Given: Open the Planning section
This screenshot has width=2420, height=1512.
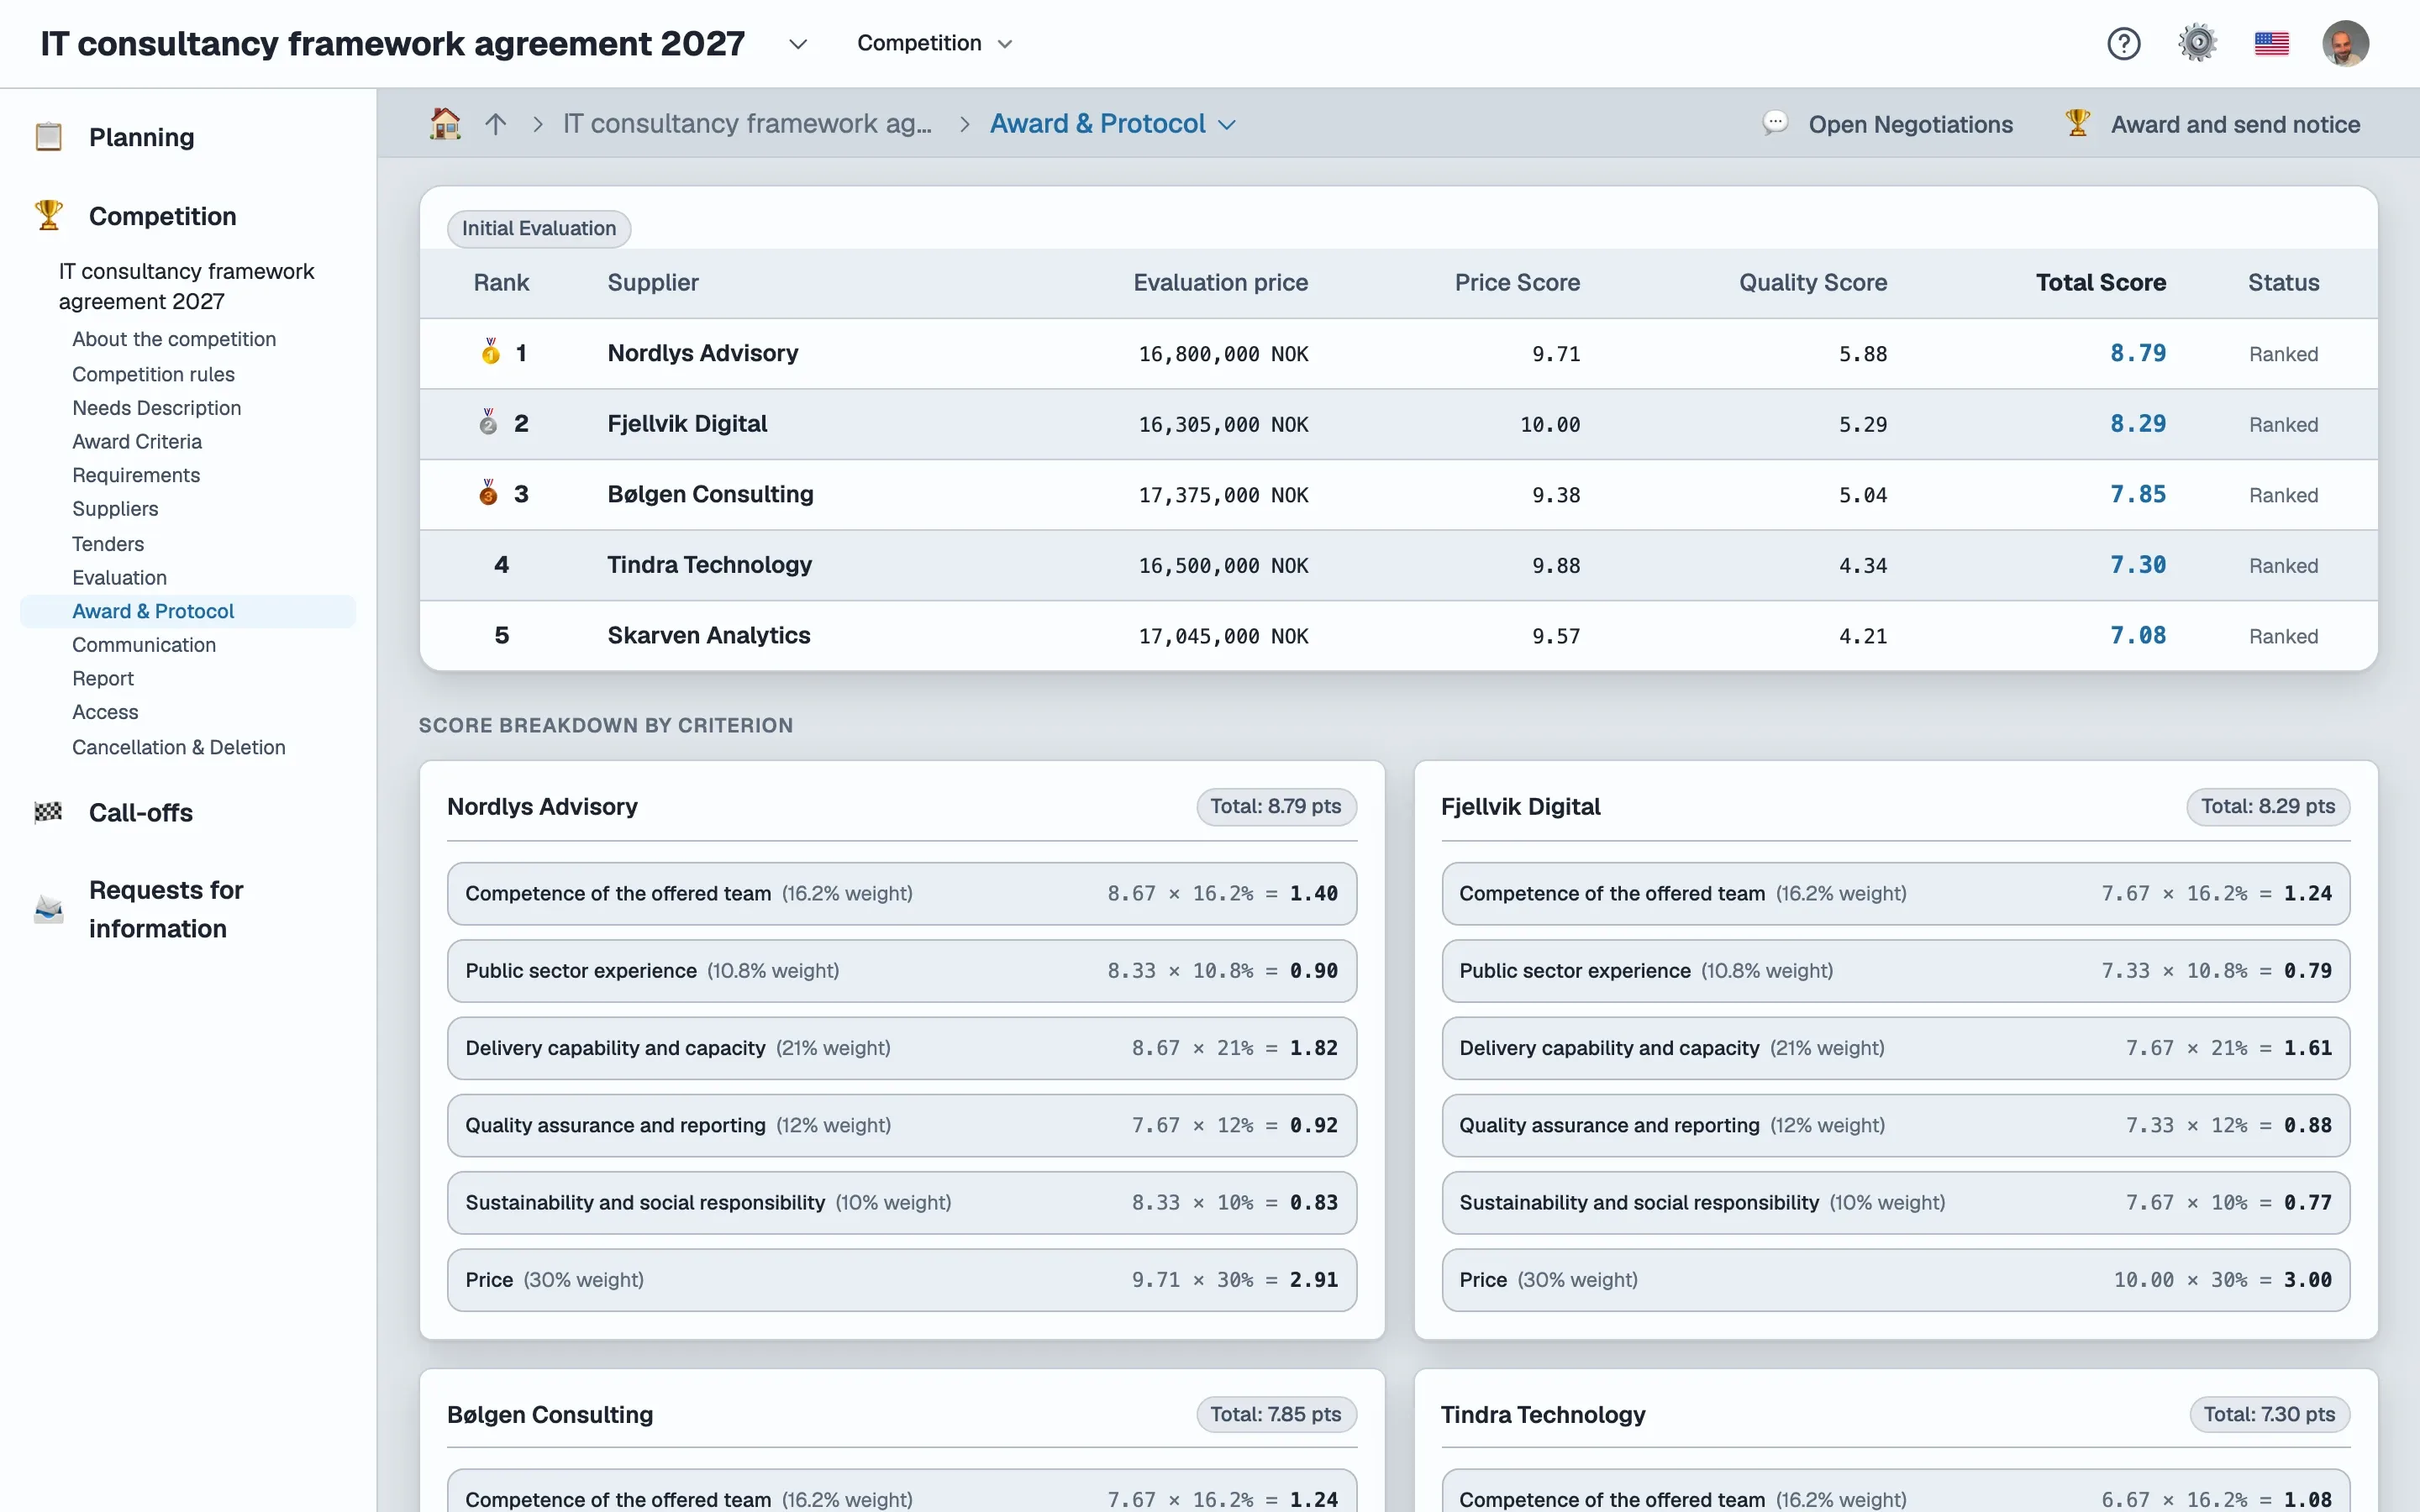Looking at the screenshot, I should 142,137.
